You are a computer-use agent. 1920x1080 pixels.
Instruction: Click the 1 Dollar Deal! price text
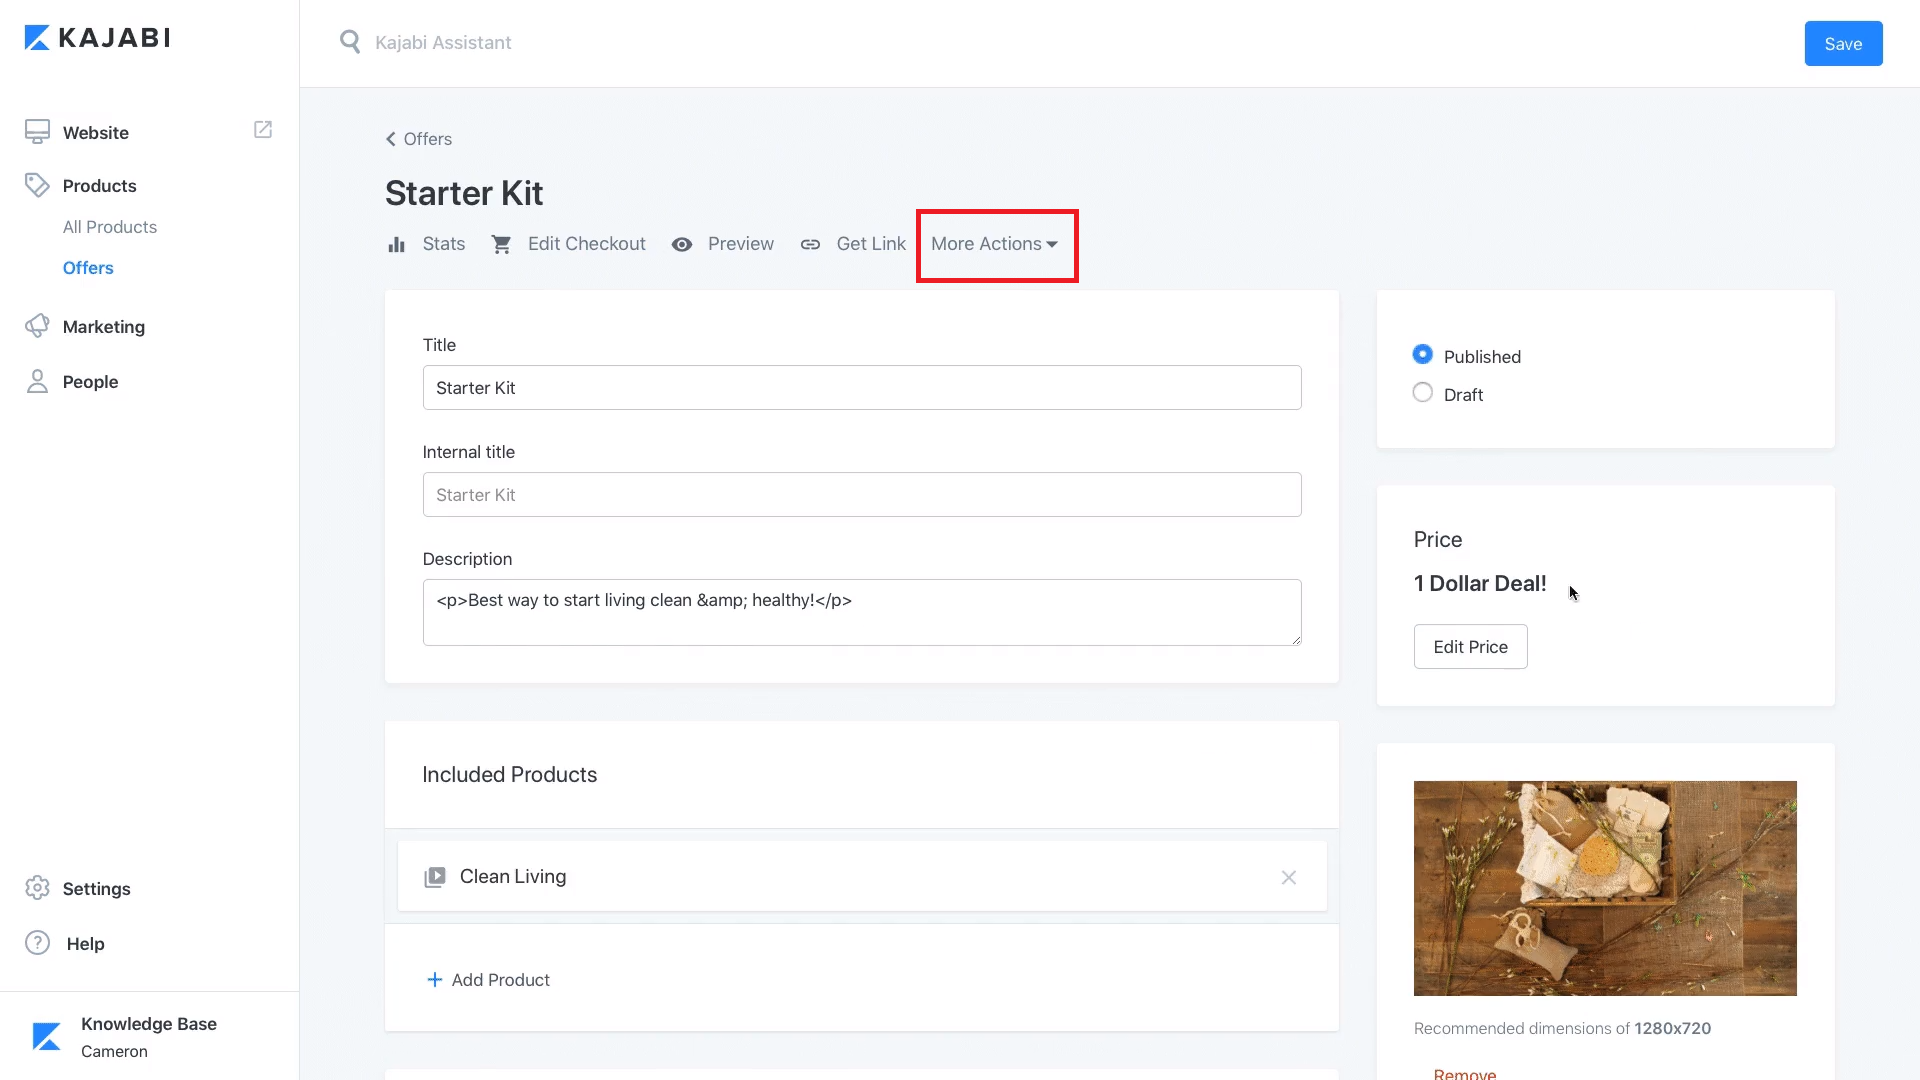click(x=1480, y=583)
